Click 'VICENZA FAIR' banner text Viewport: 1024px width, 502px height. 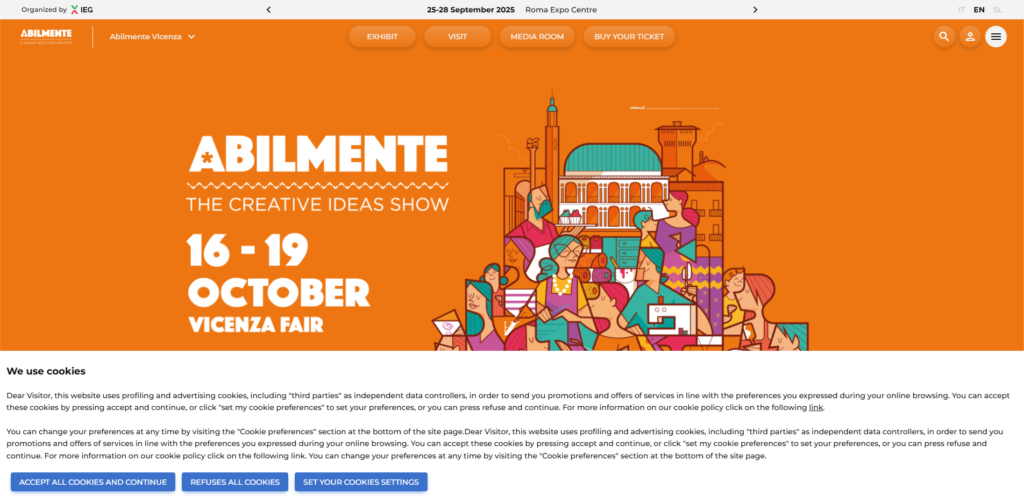tap(256, 324)
